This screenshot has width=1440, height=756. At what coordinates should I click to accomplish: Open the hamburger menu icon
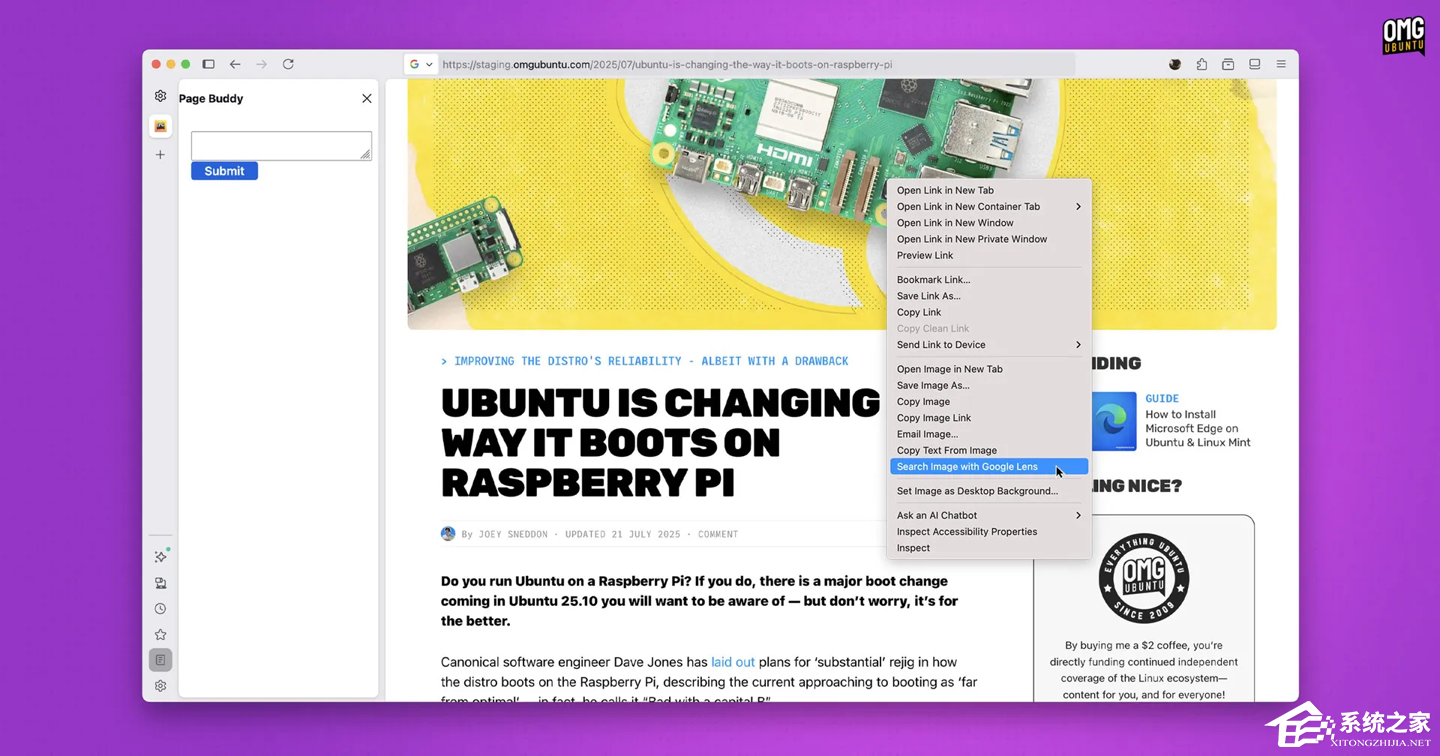pos(1281,64)
